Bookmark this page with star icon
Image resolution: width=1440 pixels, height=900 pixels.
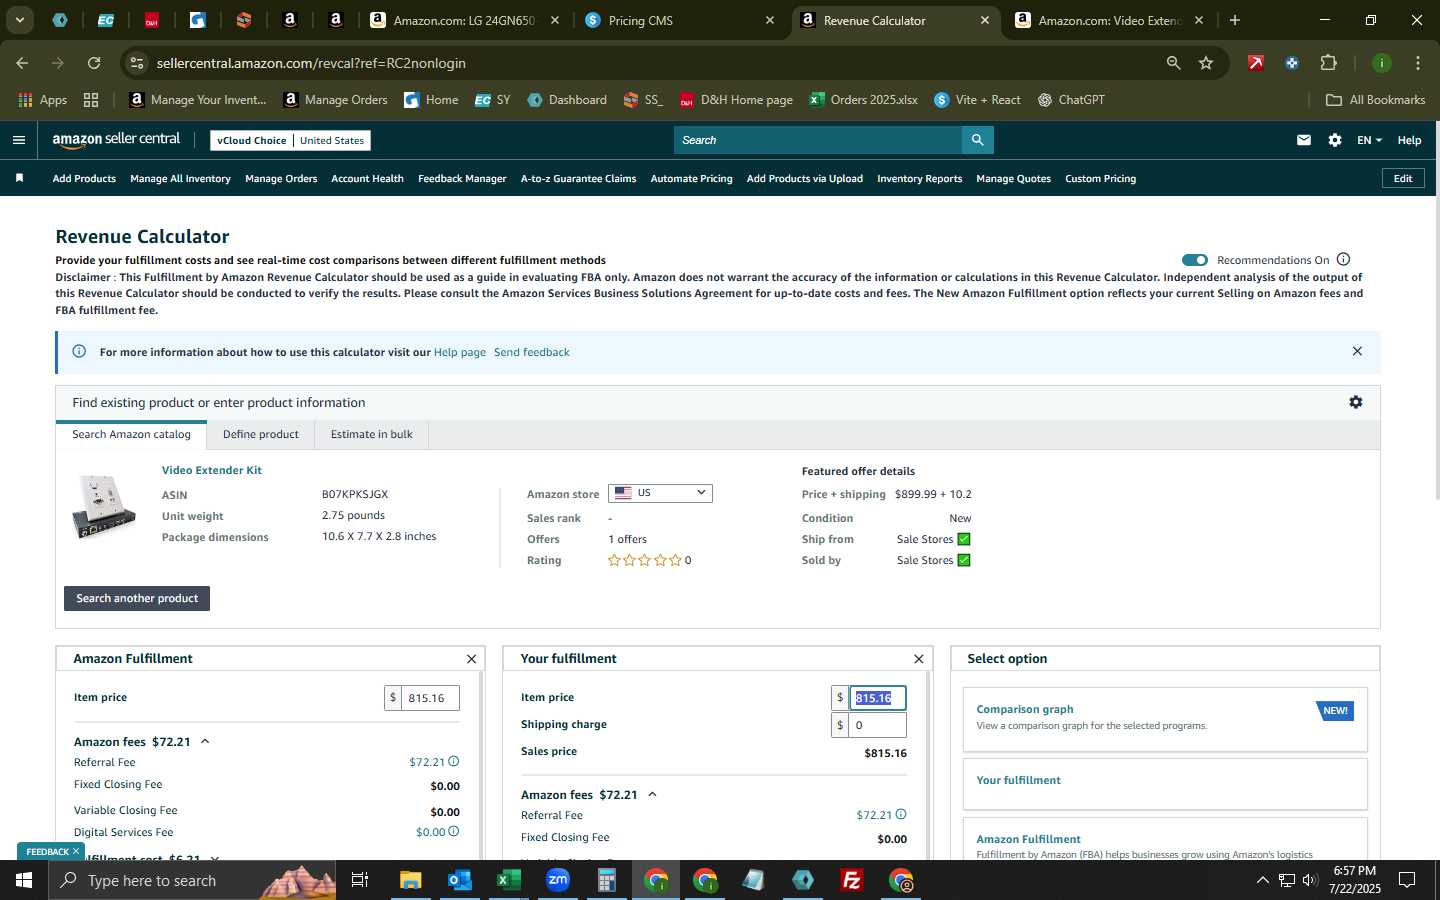click(1206, 63)
